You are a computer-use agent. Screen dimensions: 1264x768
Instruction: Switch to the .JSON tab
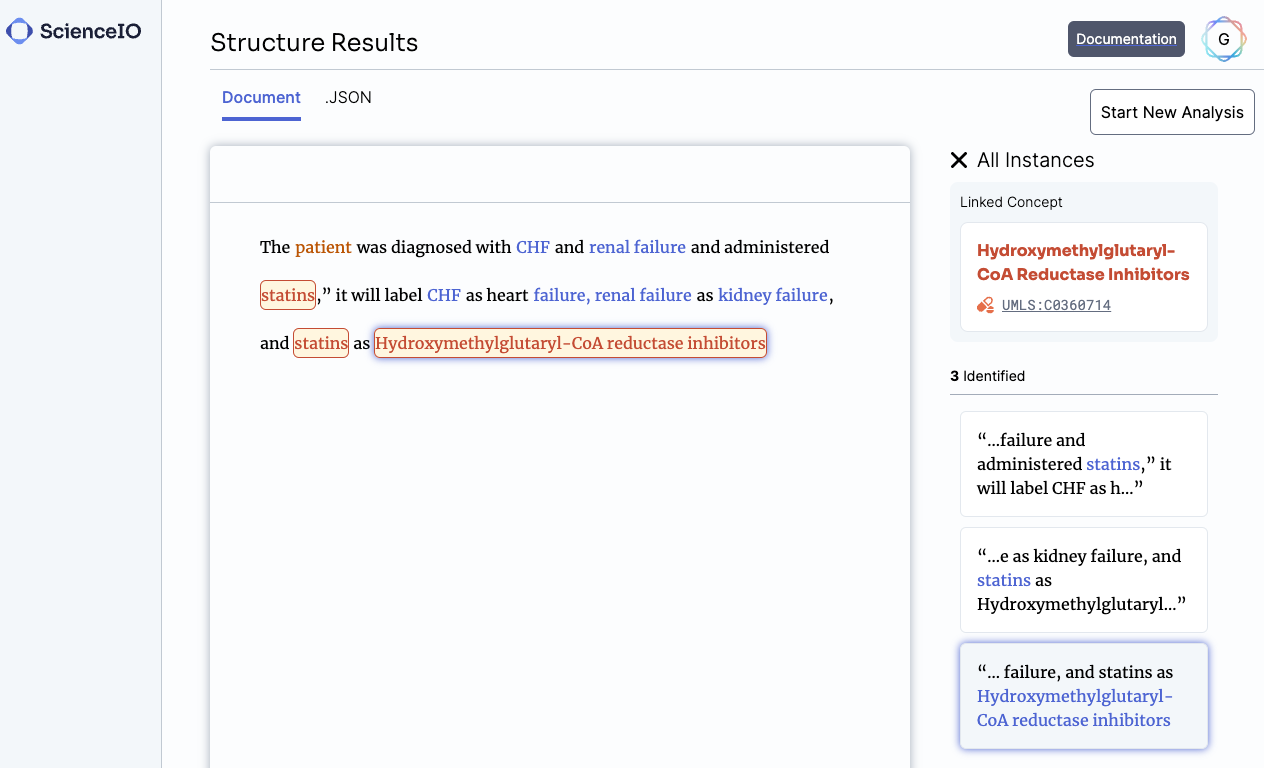[x=348, y=97]
